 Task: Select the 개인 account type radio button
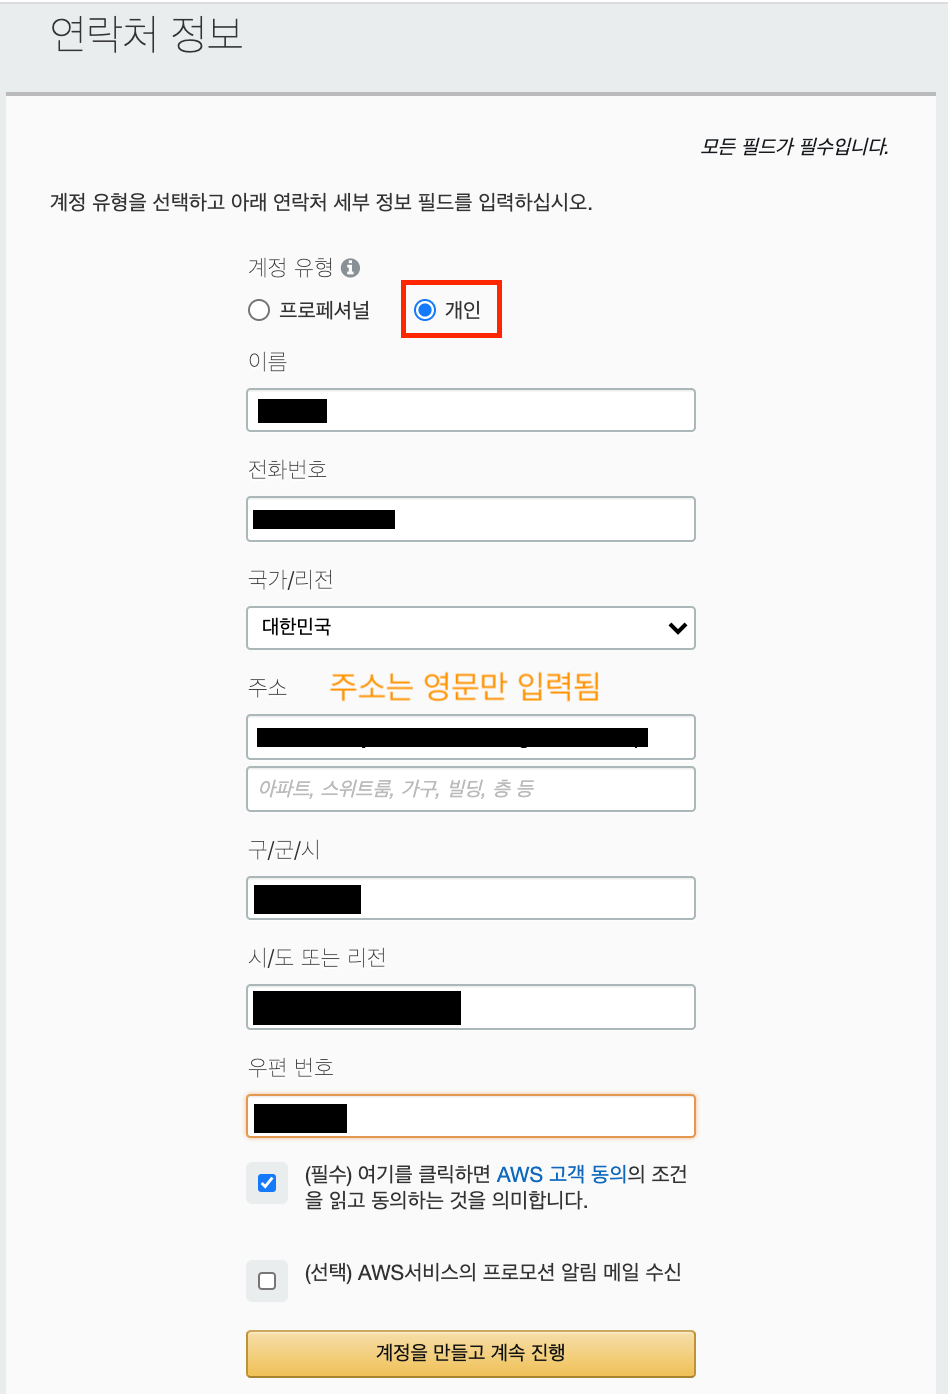(x=425, y=310)
